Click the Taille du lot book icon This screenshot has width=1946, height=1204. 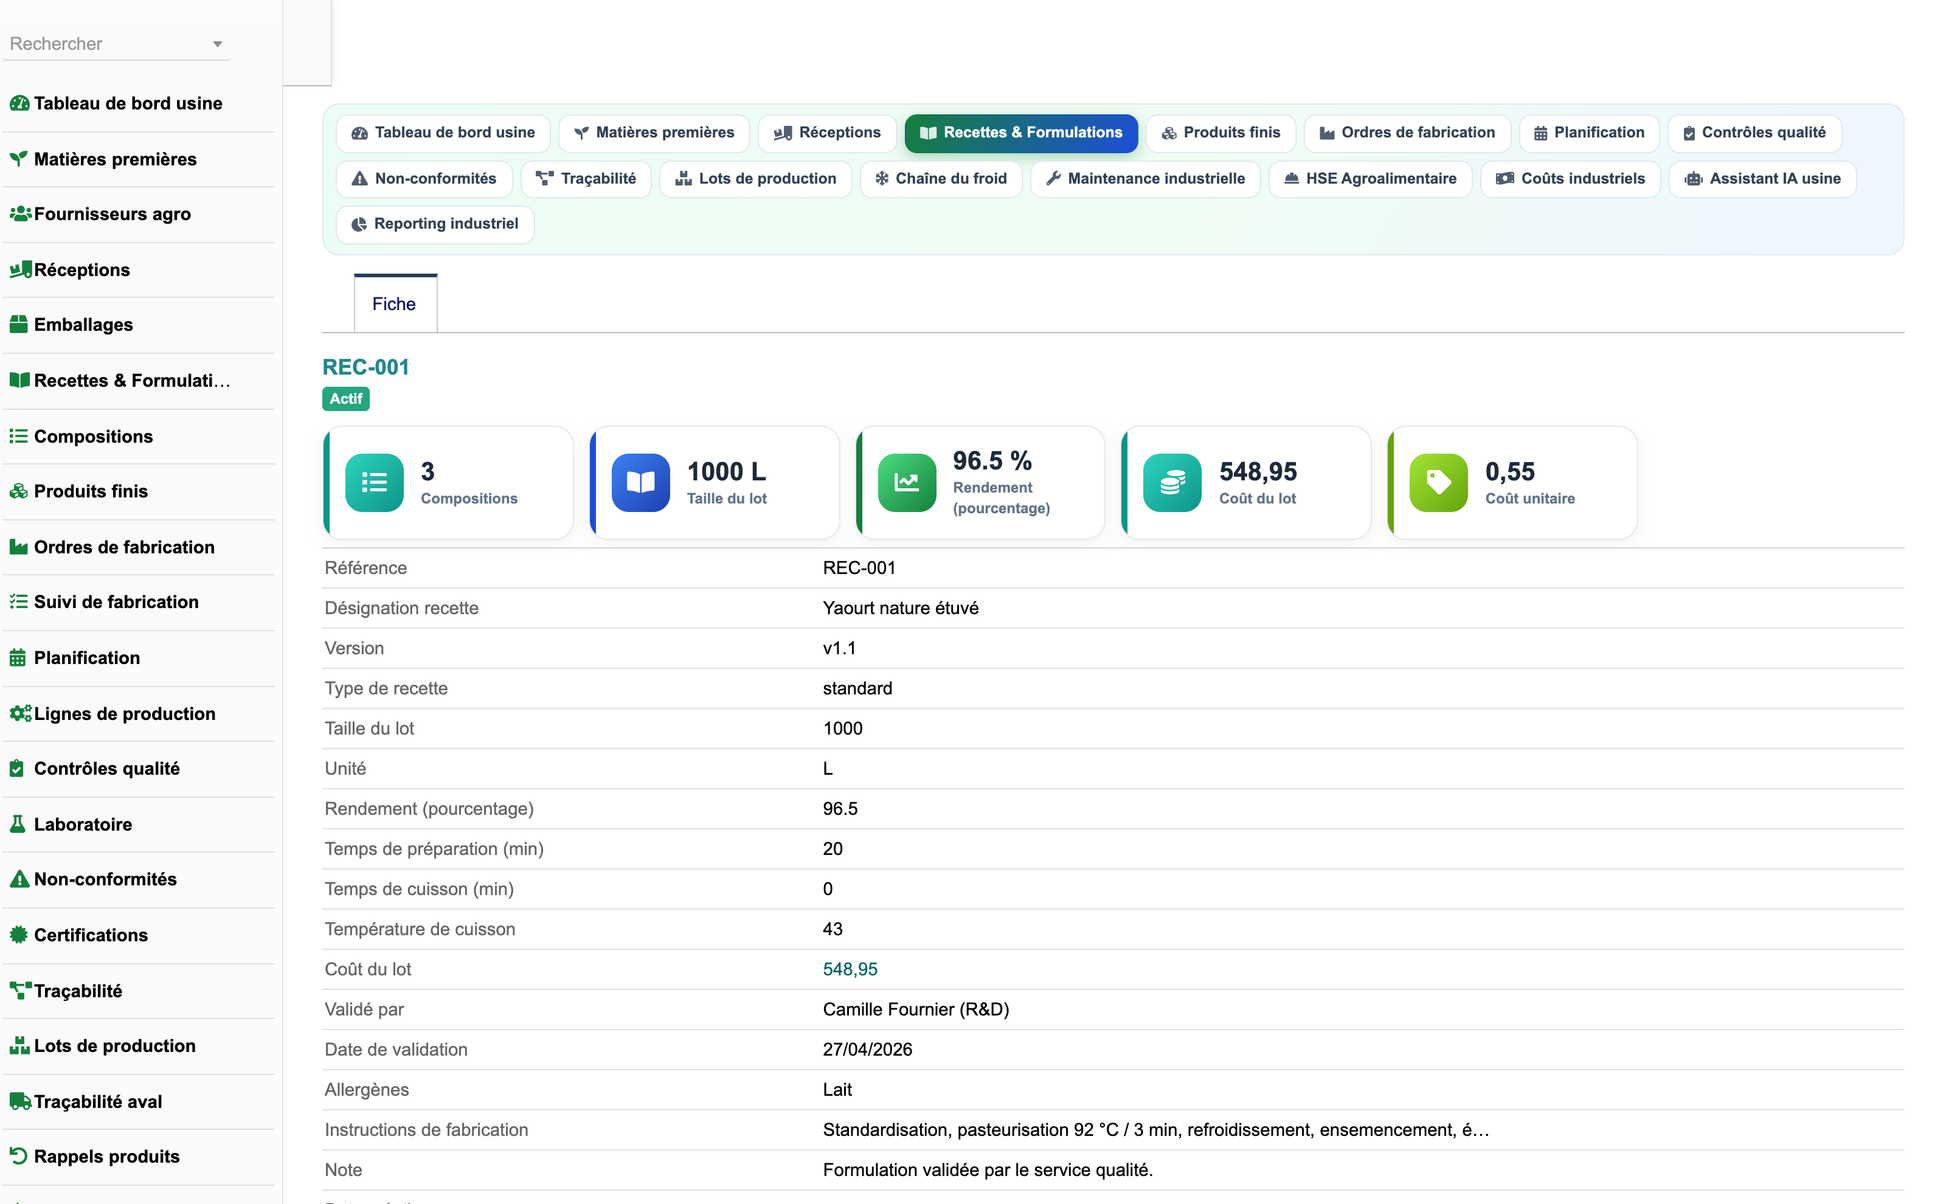pyautogui.click(x=641, y=483)
